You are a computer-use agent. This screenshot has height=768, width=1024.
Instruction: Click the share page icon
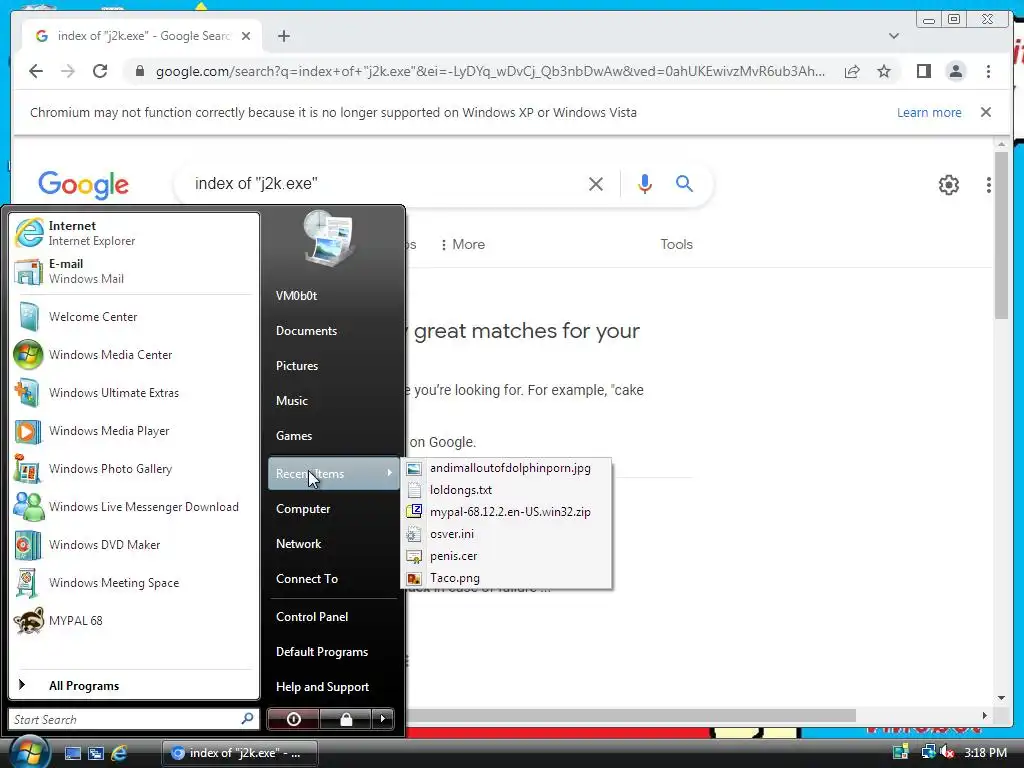(852, 71)
